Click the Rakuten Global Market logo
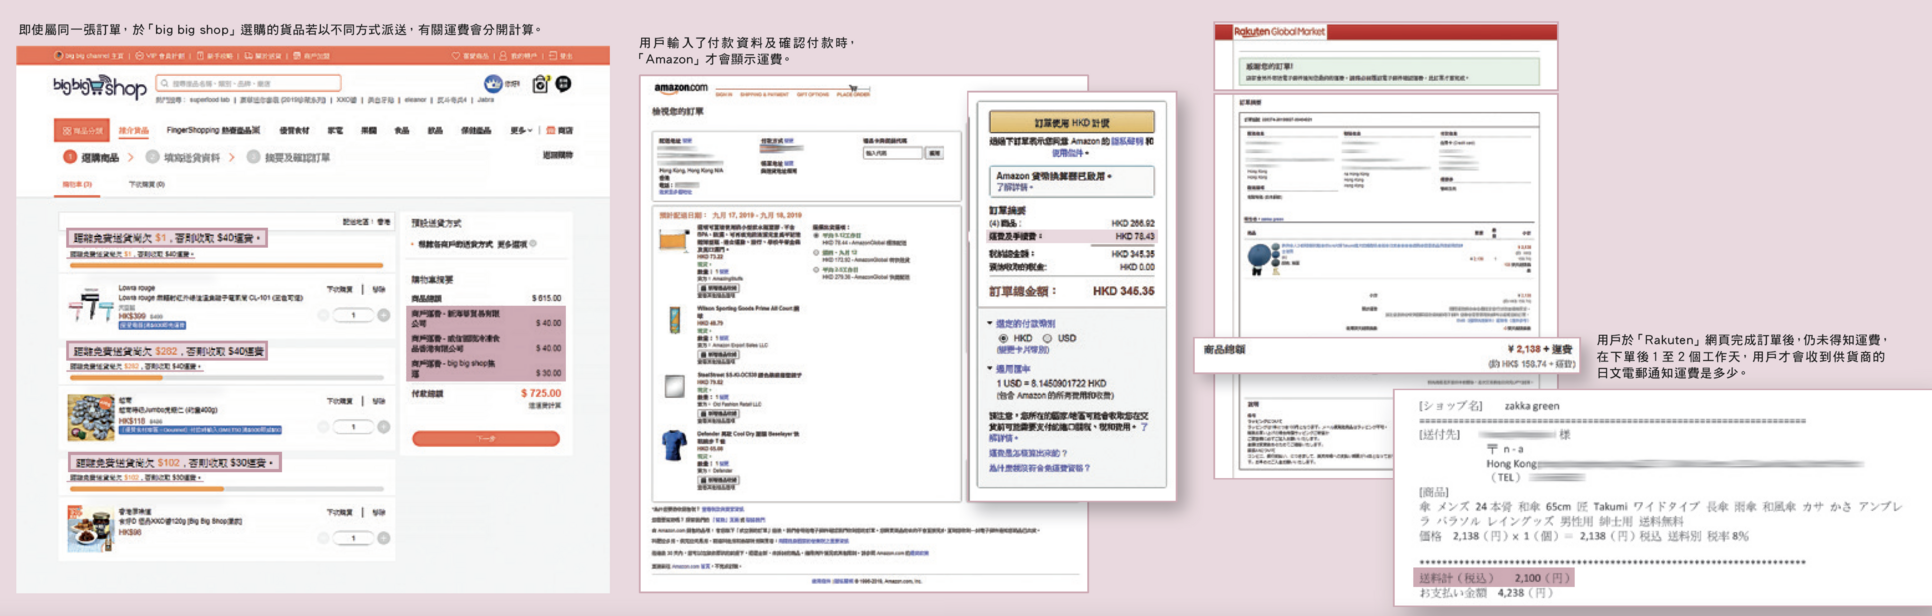 1279,32
